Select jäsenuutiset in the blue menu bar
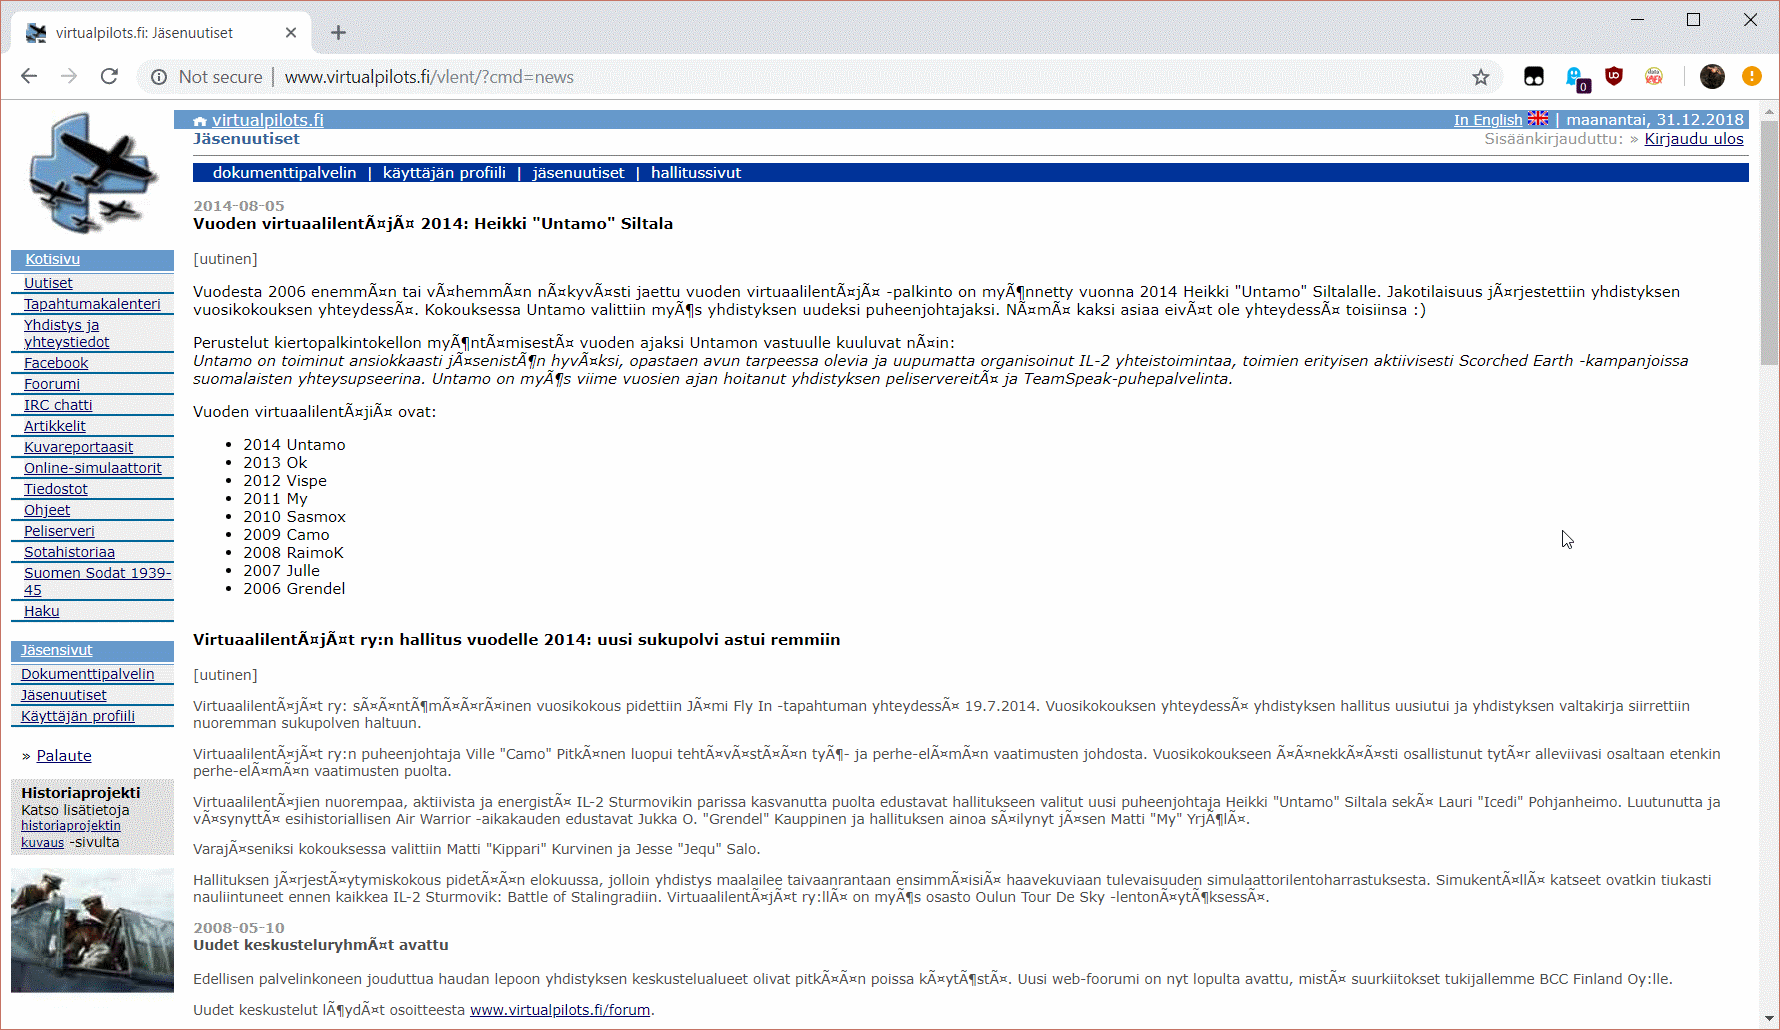 pyautogui.click(x=578, y=173)
